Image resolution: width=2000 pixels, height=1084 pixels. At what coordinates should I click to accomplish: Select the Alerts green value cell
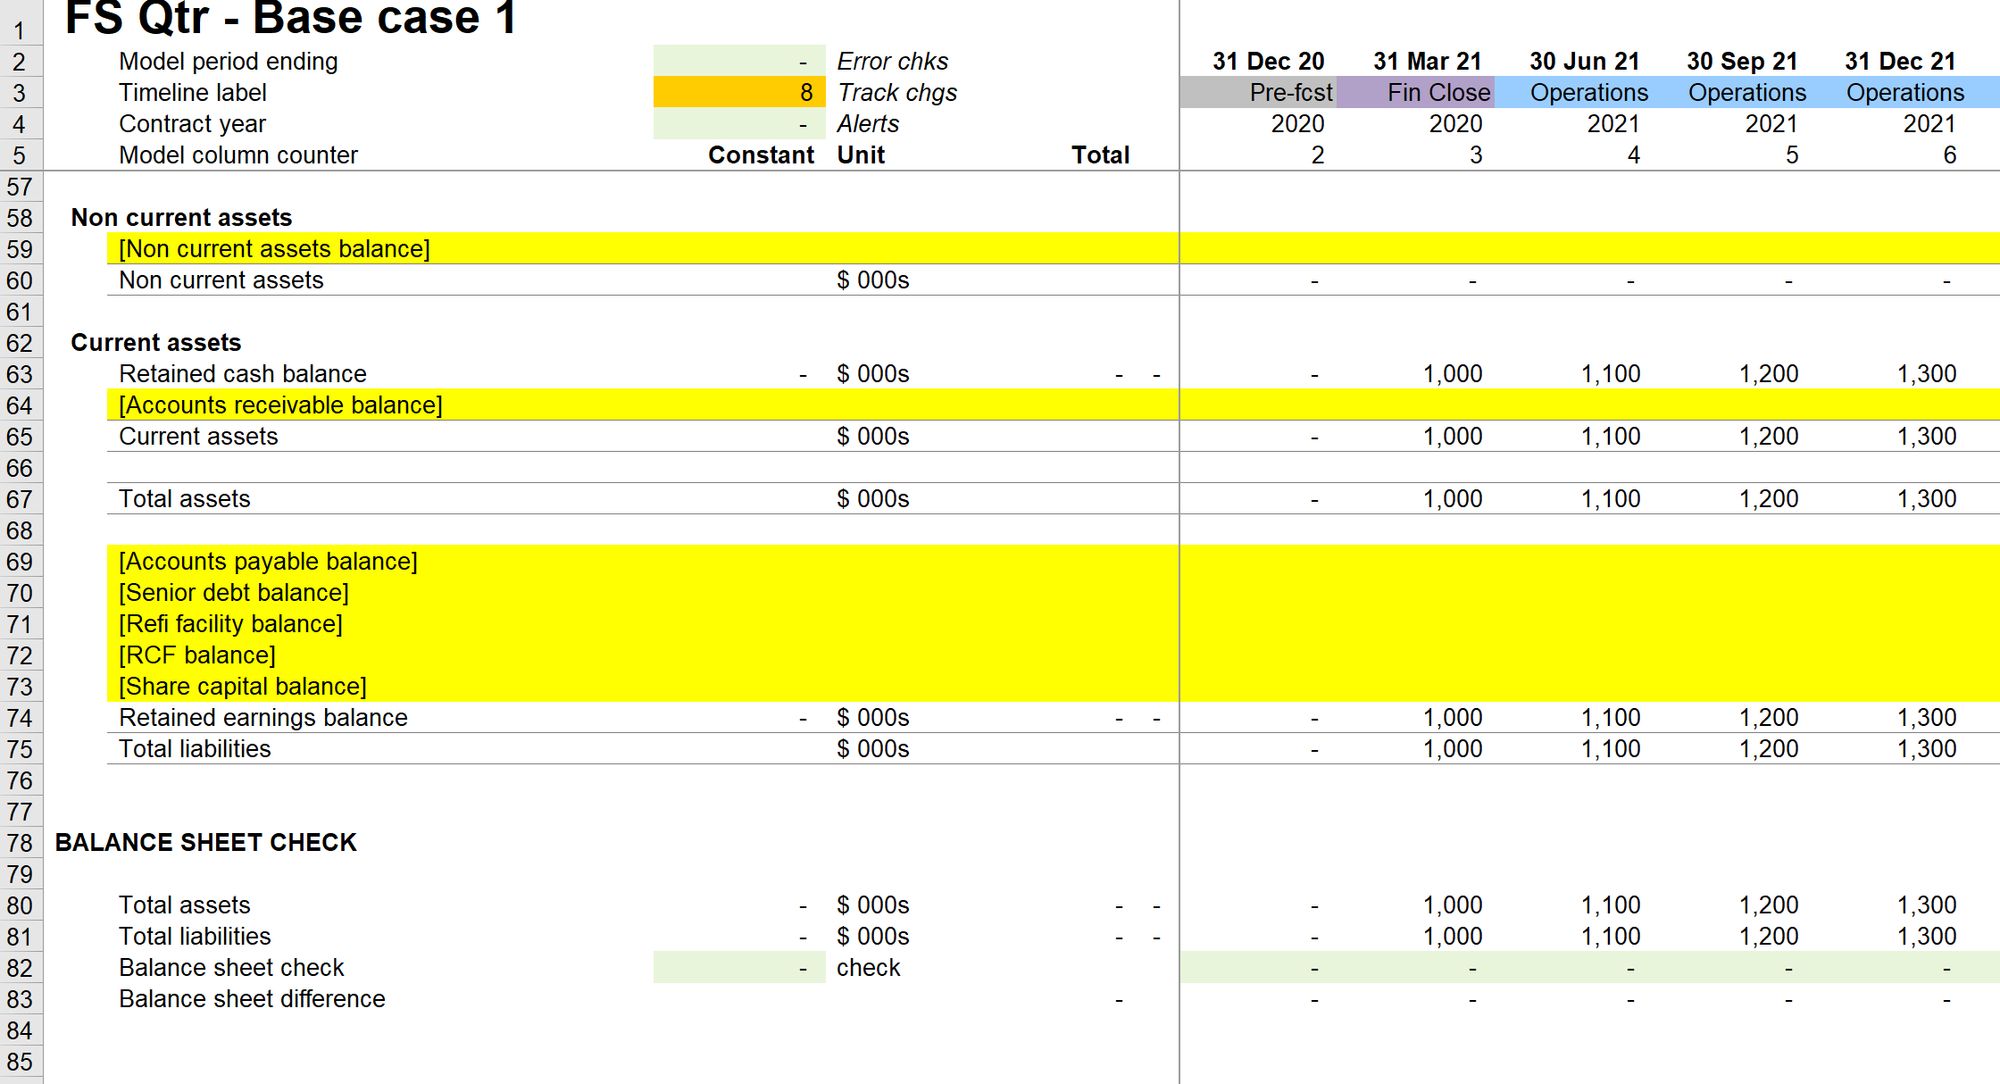[738, 124]
